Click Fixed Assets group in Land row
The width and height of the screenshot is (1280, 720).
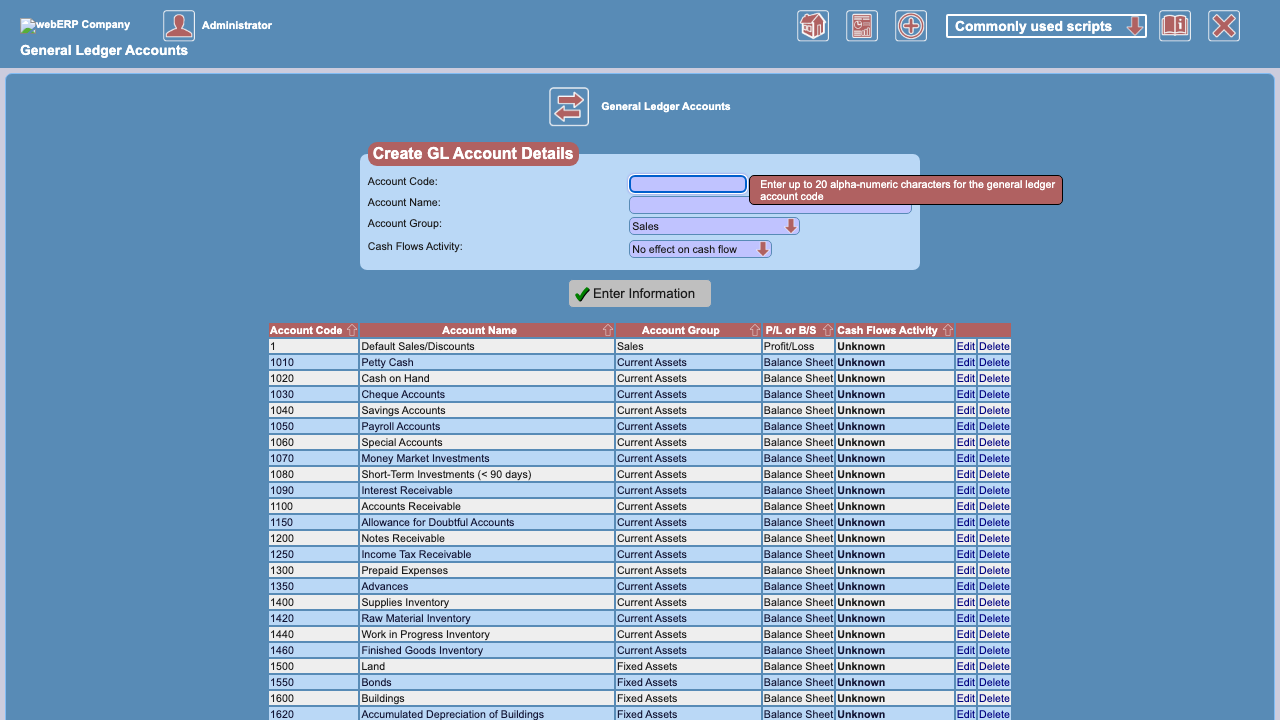pos(688,666)
